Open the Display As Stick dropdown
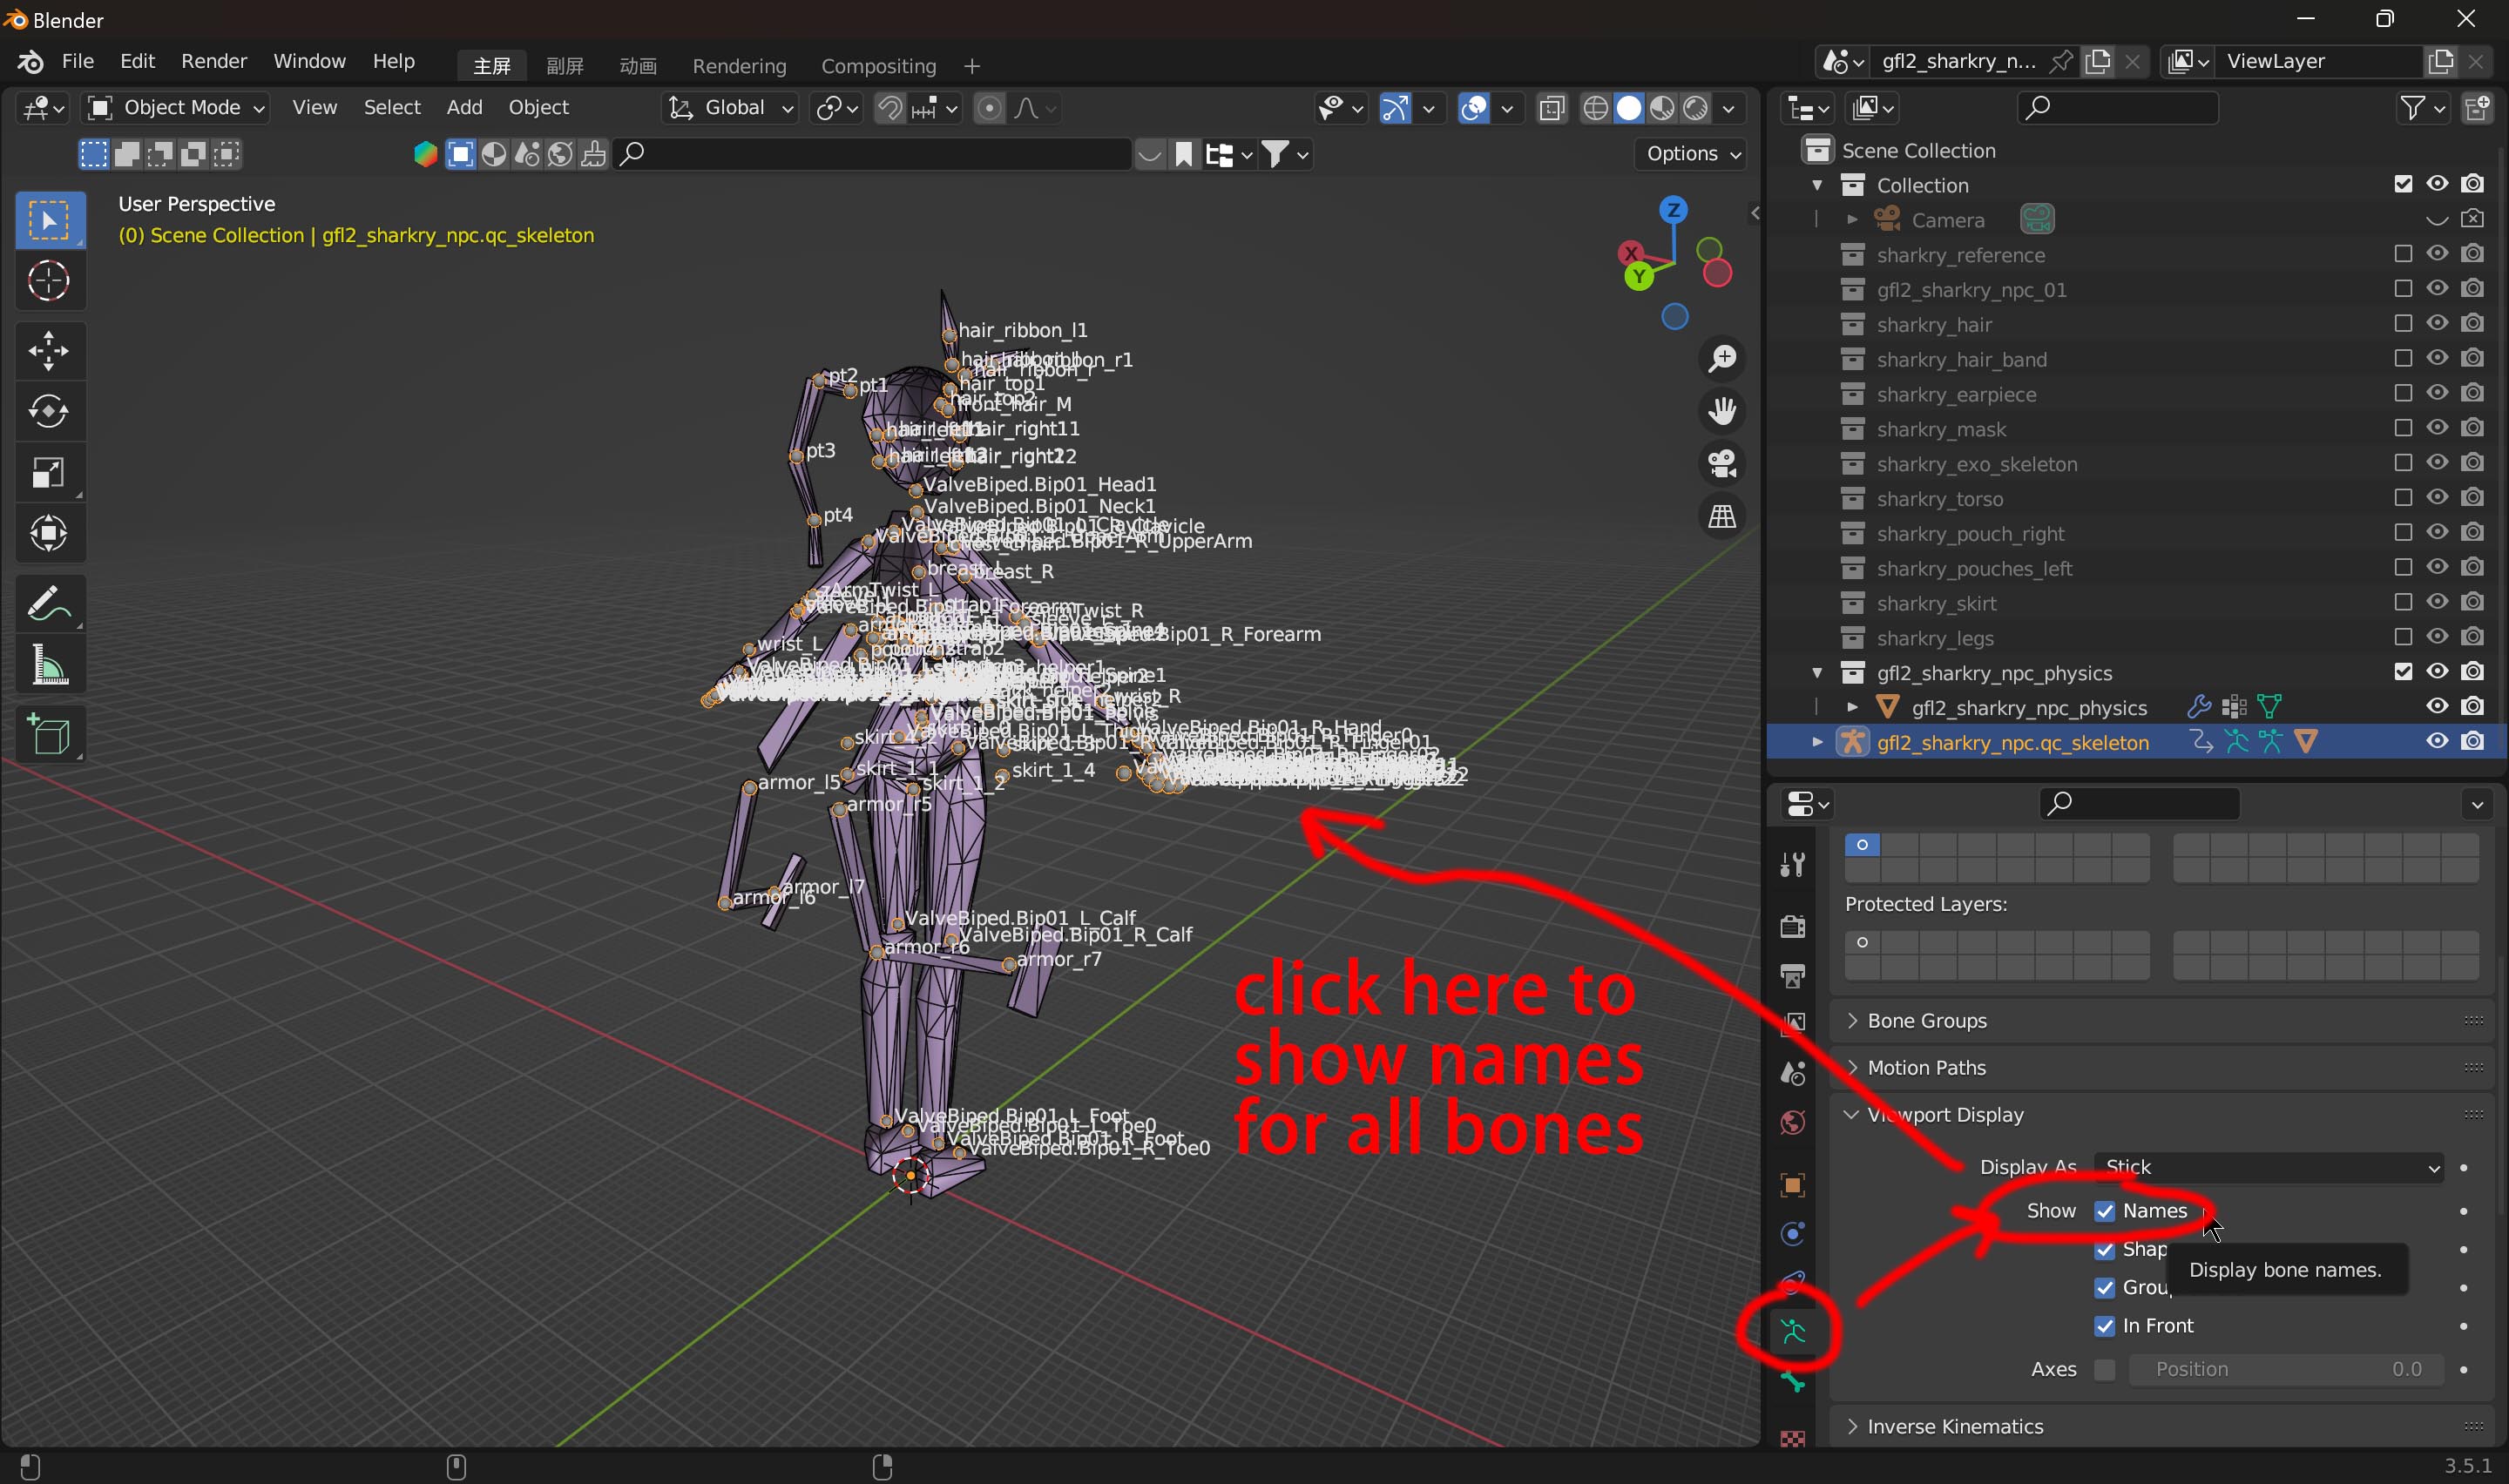 coord(2268,1167)
